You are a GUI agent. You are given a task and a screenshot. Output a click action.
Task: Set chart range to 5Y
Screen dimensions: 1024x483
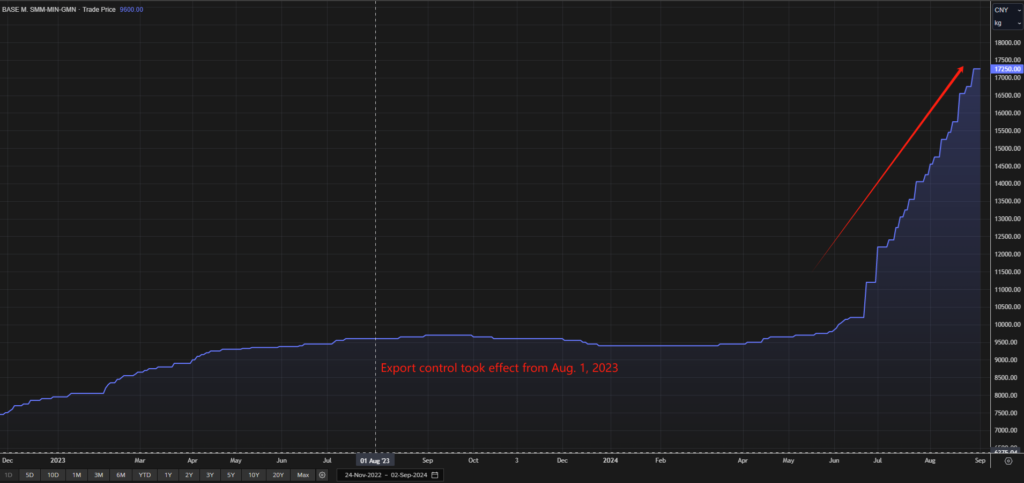click(231, 475)
